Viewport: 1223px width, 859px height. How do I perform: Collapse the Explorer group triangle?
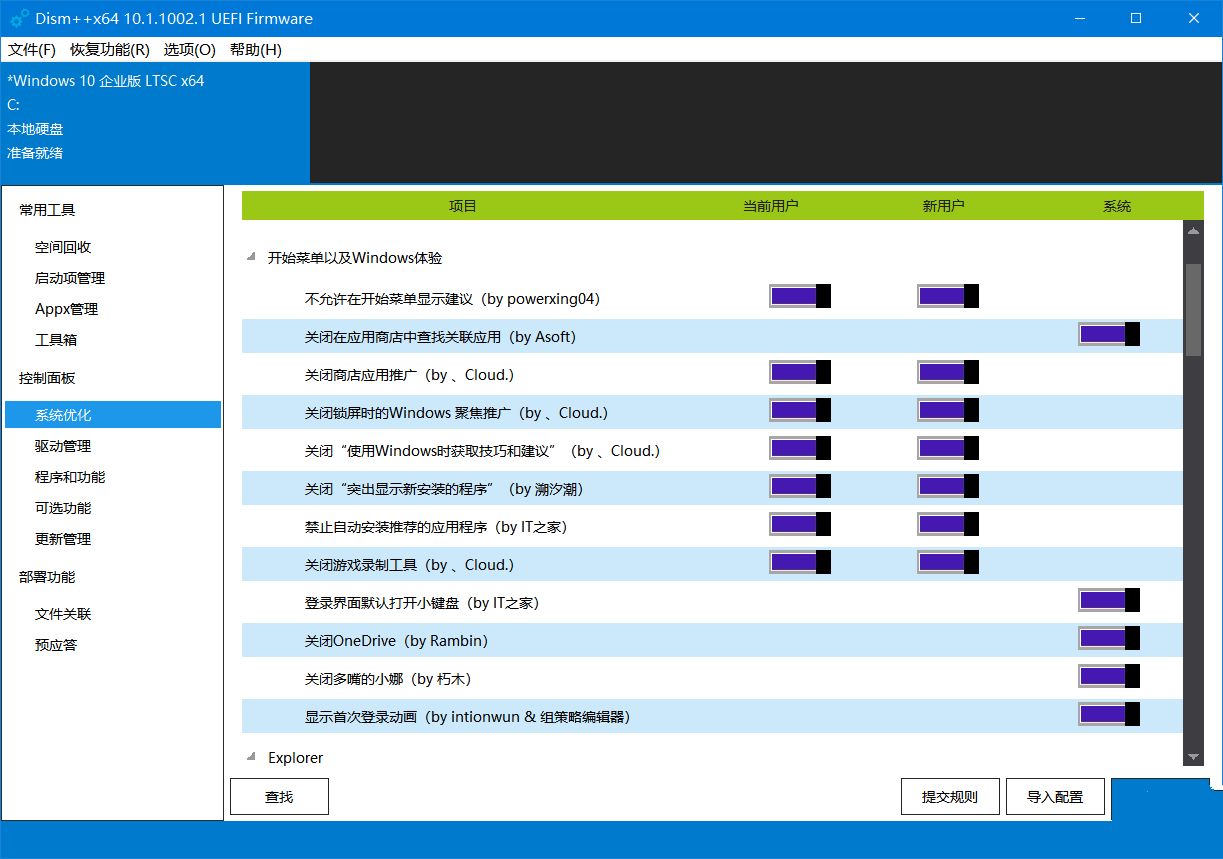250,758
